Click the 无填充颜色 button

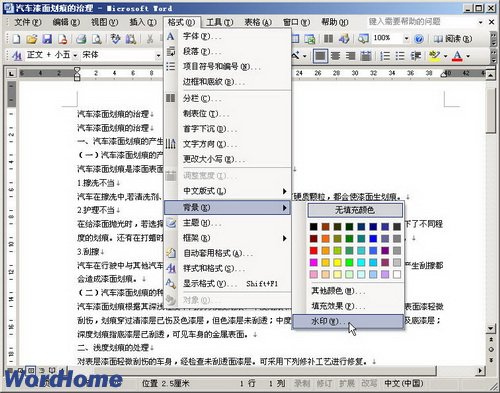[355, 210]
